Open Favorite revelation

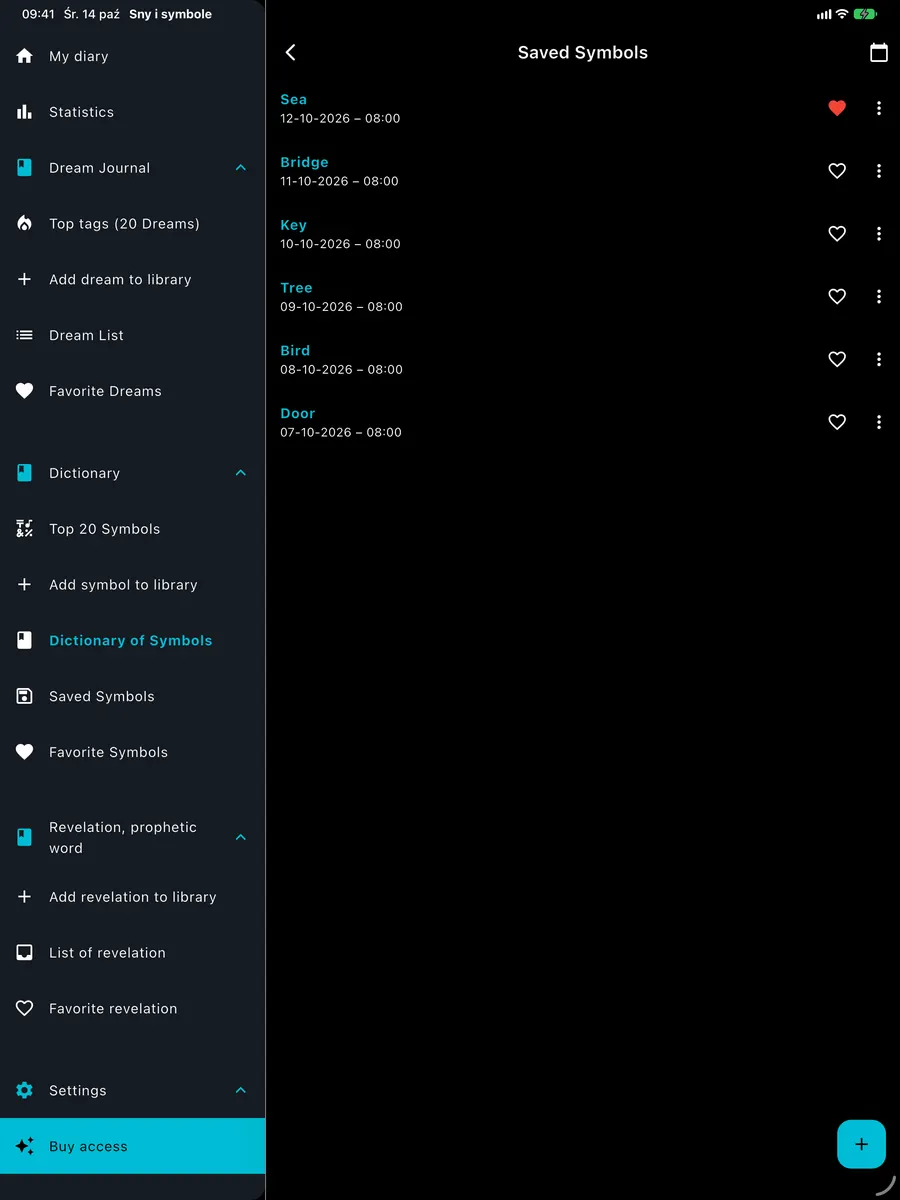pos(132,1009)
